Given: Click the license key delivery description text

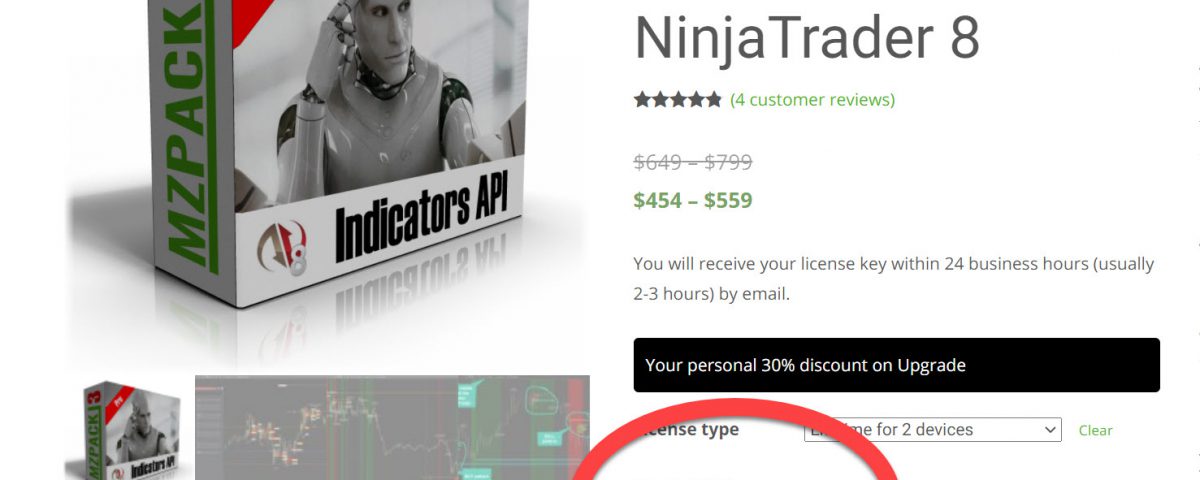Looking at the screenshot, I should point(894,279).
